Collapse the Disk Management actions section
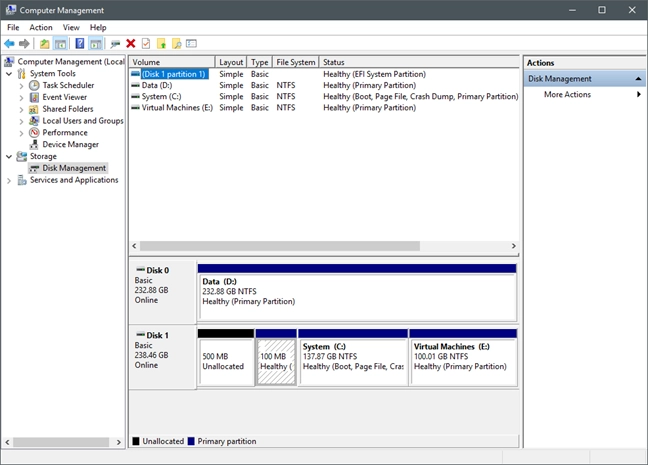This screenshot has width=648, height=465. (638, 79)
